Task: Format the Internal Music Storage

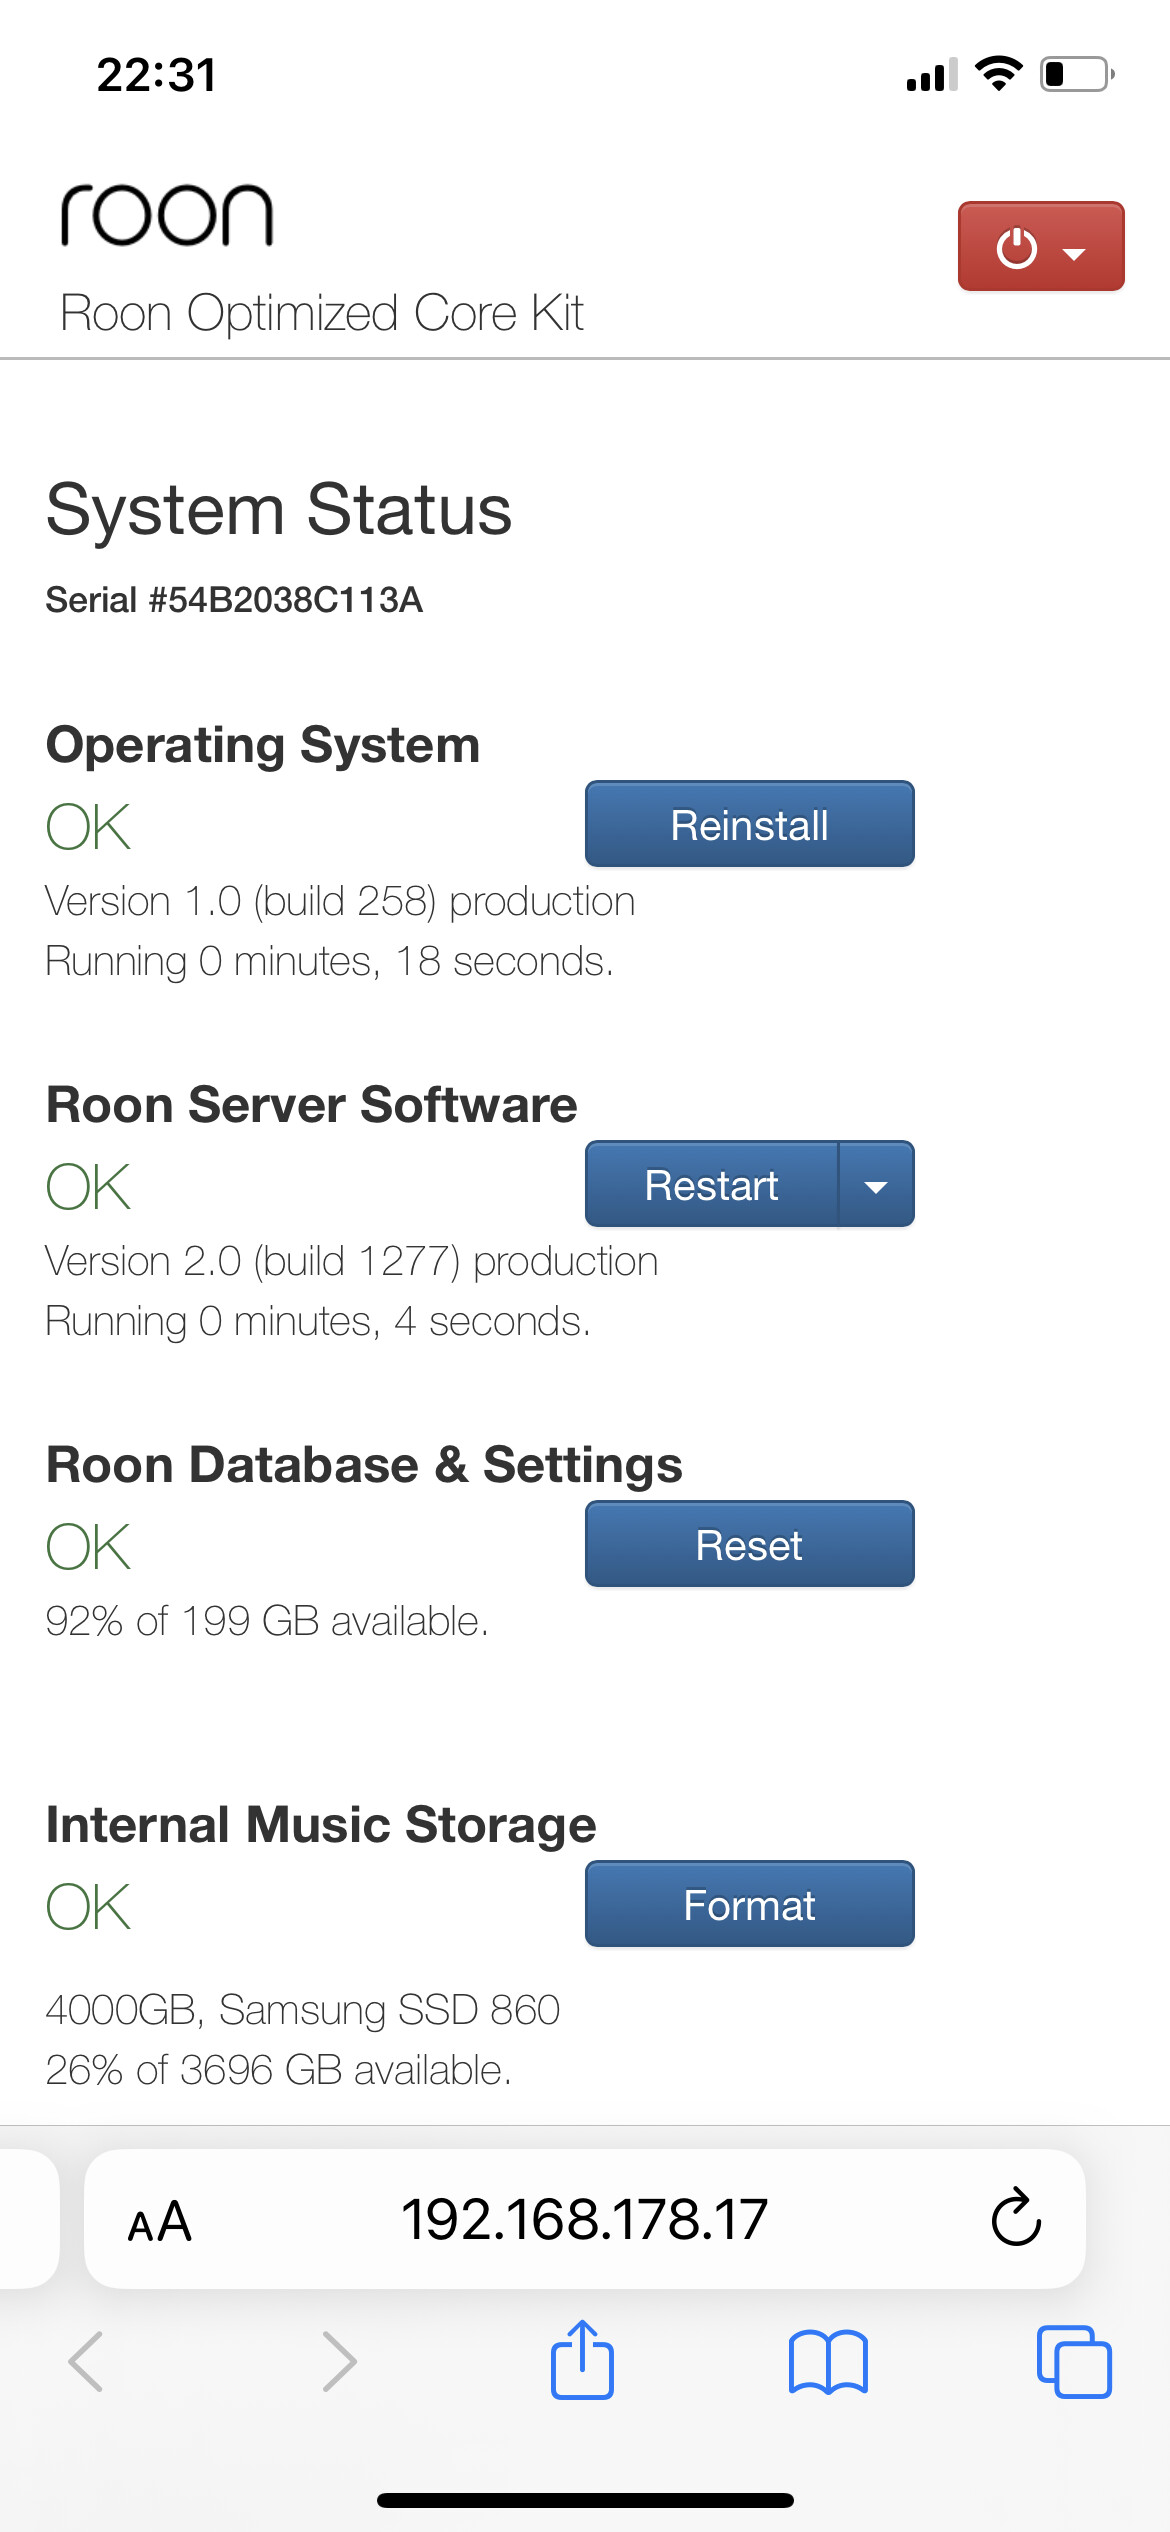Action: tap(749, 1905)
